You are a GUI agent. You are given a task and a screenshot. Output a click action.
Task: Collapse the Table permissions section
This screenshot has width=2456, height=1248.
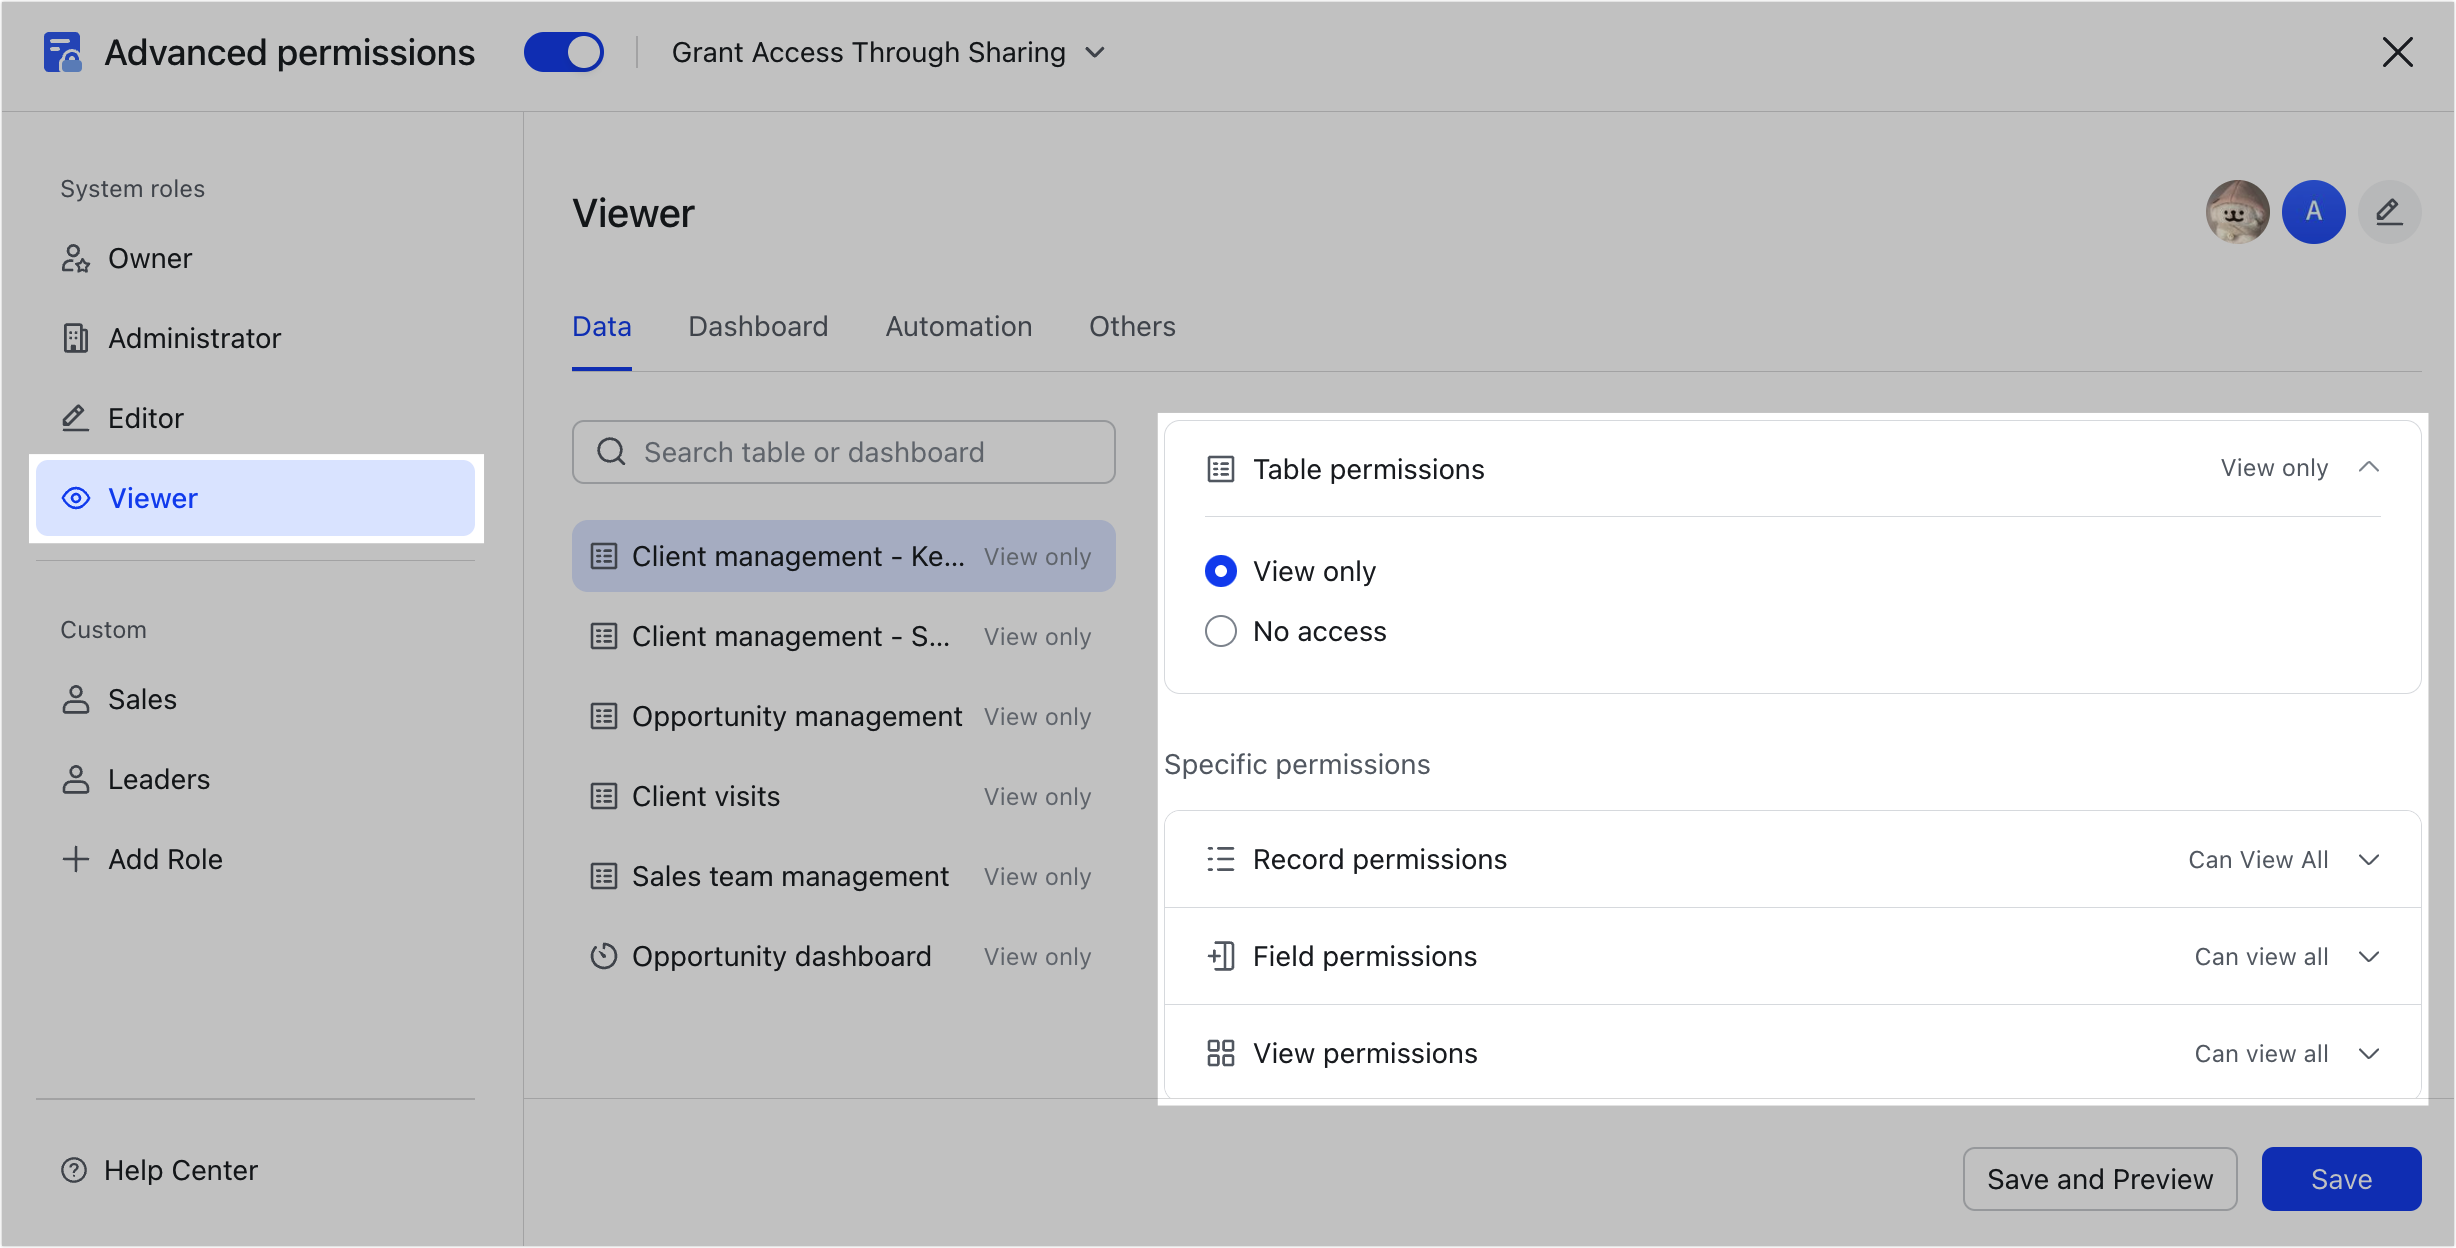2369,467
